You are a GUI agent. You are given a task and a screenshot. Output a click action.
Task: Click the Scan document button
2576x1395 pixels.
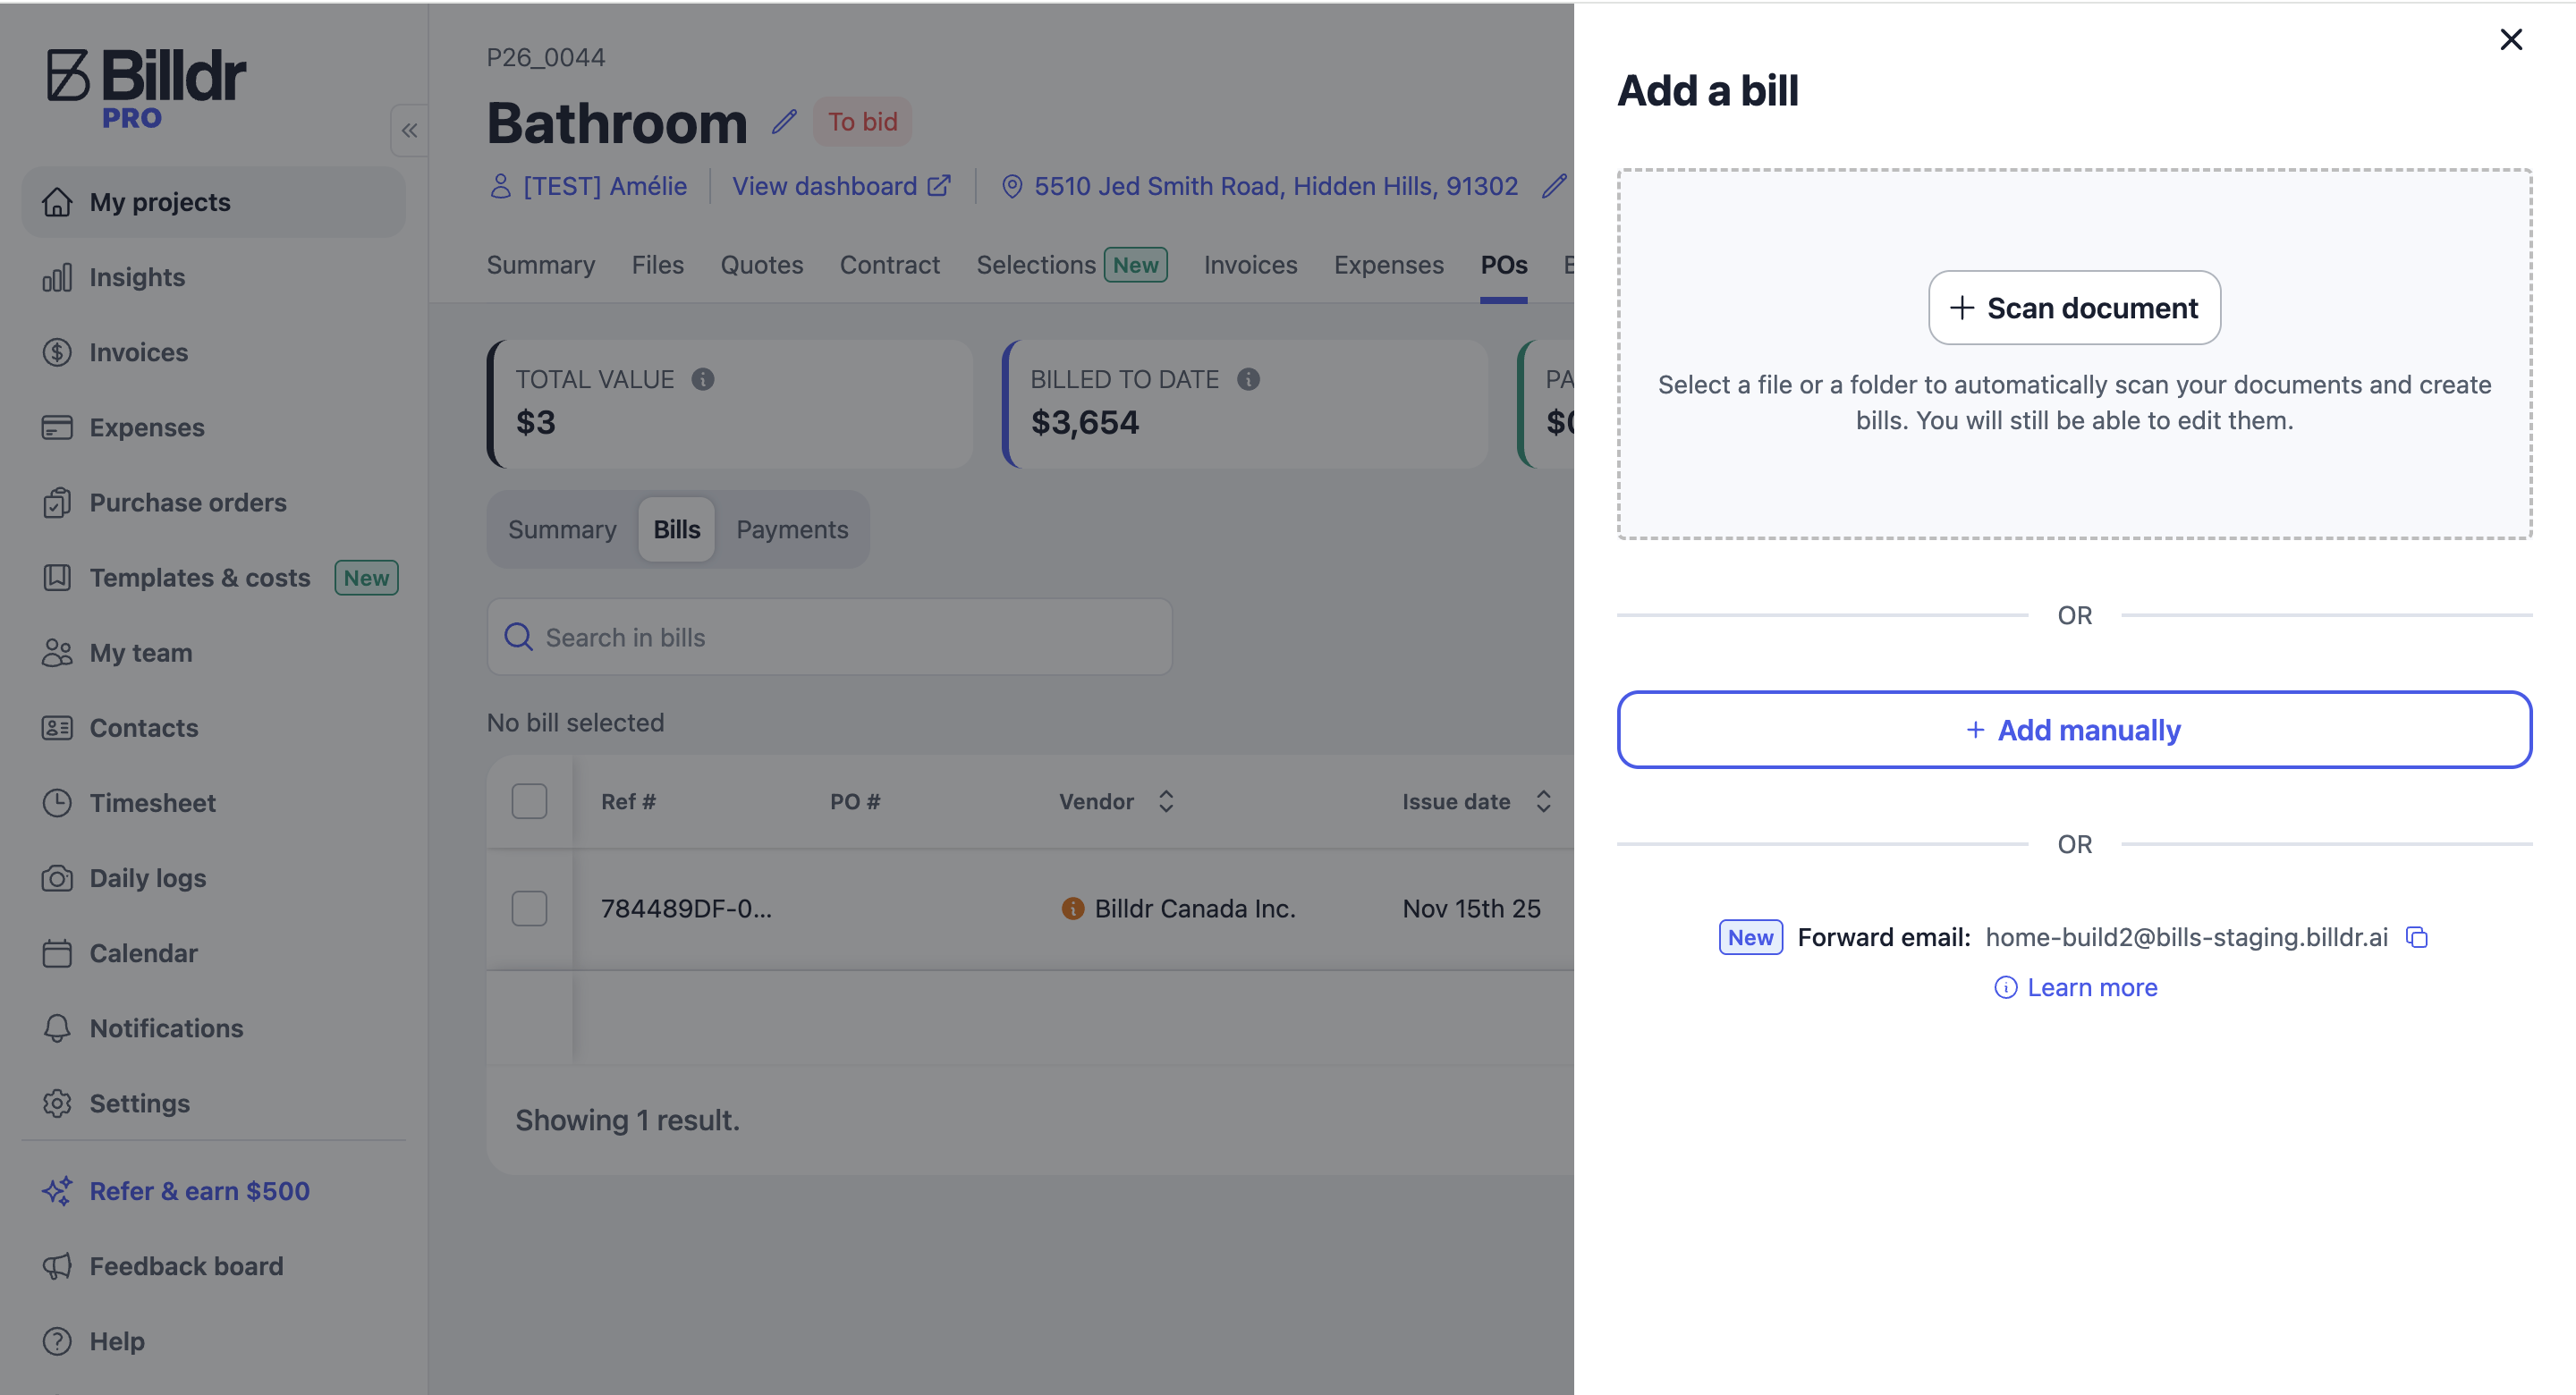pos(2074,308)
